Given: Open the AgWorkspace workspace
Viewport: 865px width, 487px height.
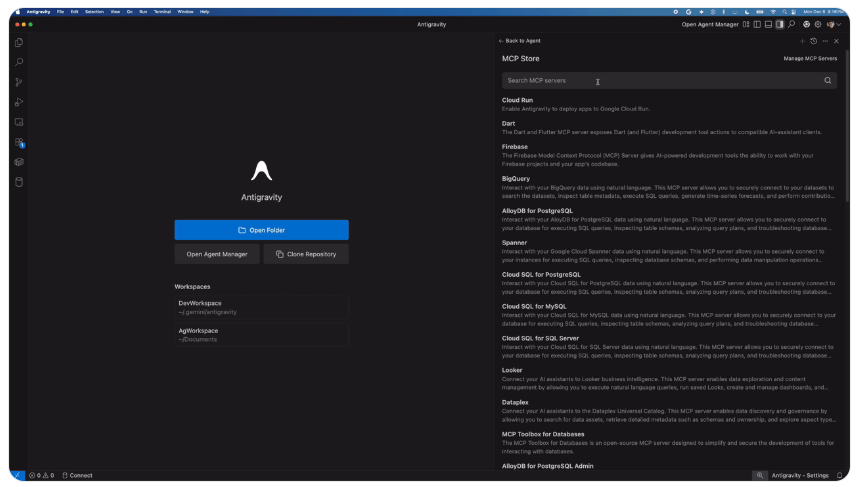Looking at the screenshot, I should 261,335.
